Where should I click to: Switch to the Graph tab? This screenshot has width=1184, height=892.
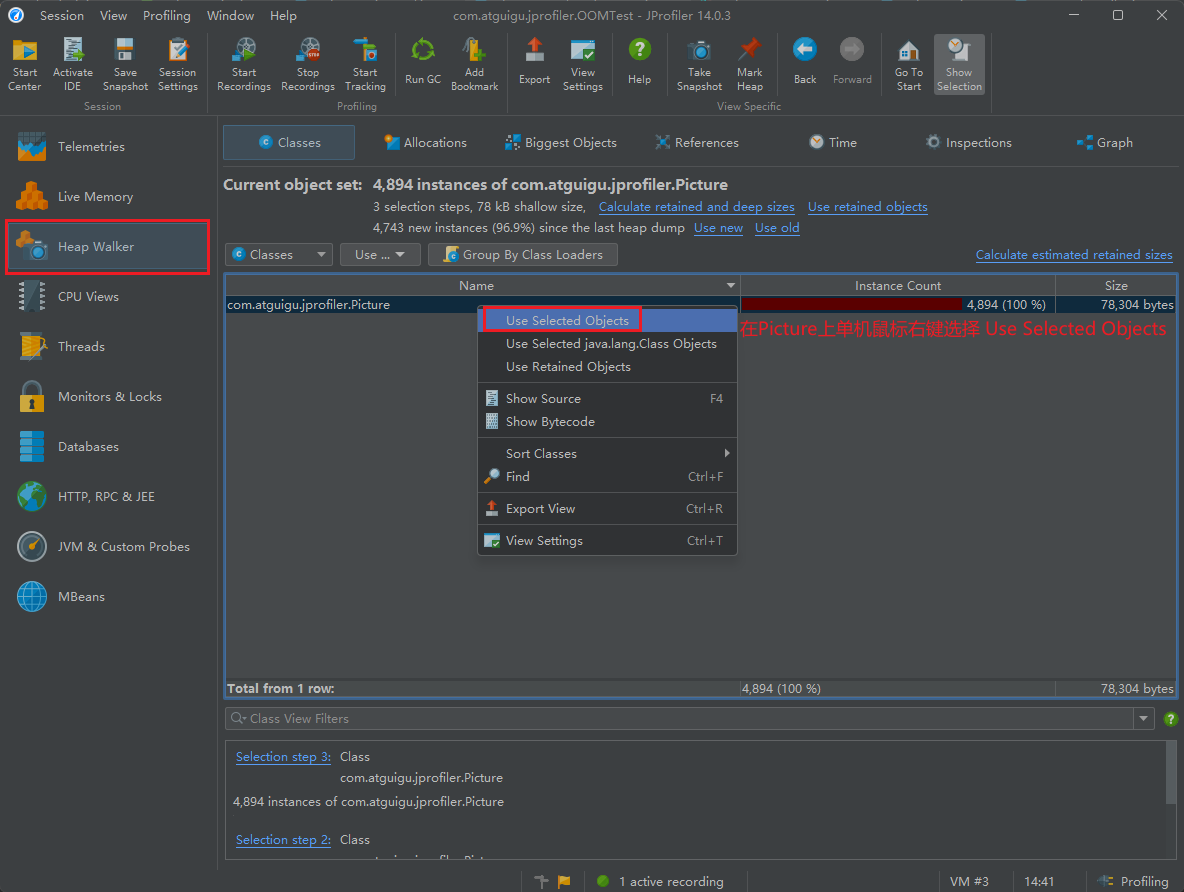[1105, 143]
